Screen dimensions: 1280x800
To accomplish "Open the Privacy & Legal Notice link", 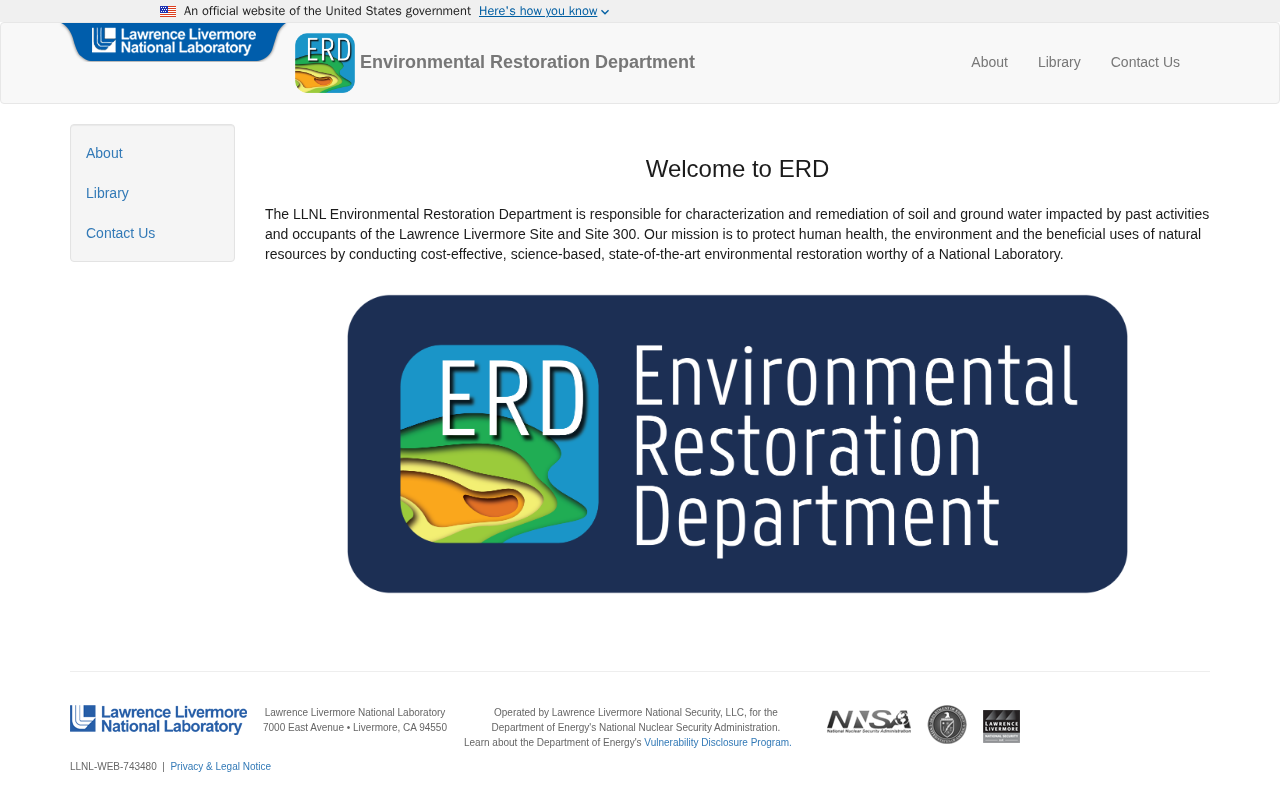I will pyautogui.click(x=220, y=767).
